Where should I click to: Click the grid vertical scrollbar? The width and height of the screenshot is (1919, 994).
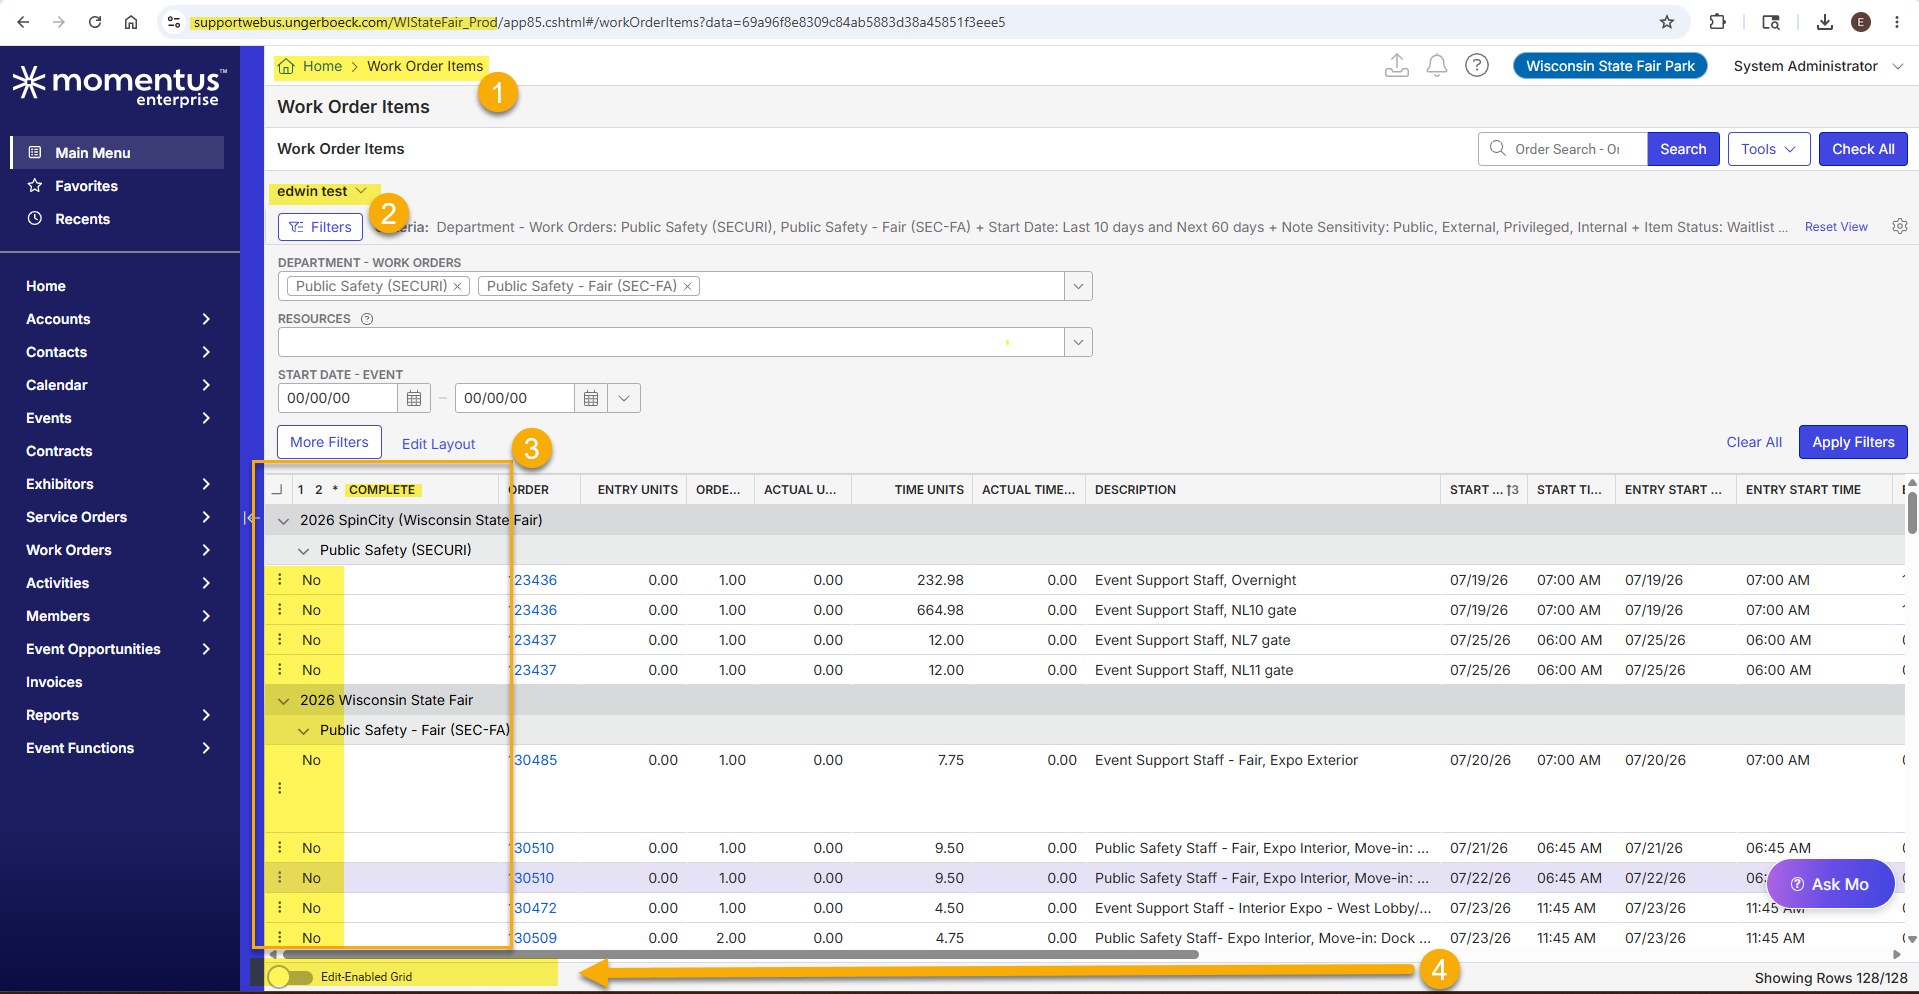click(1912, 513)
